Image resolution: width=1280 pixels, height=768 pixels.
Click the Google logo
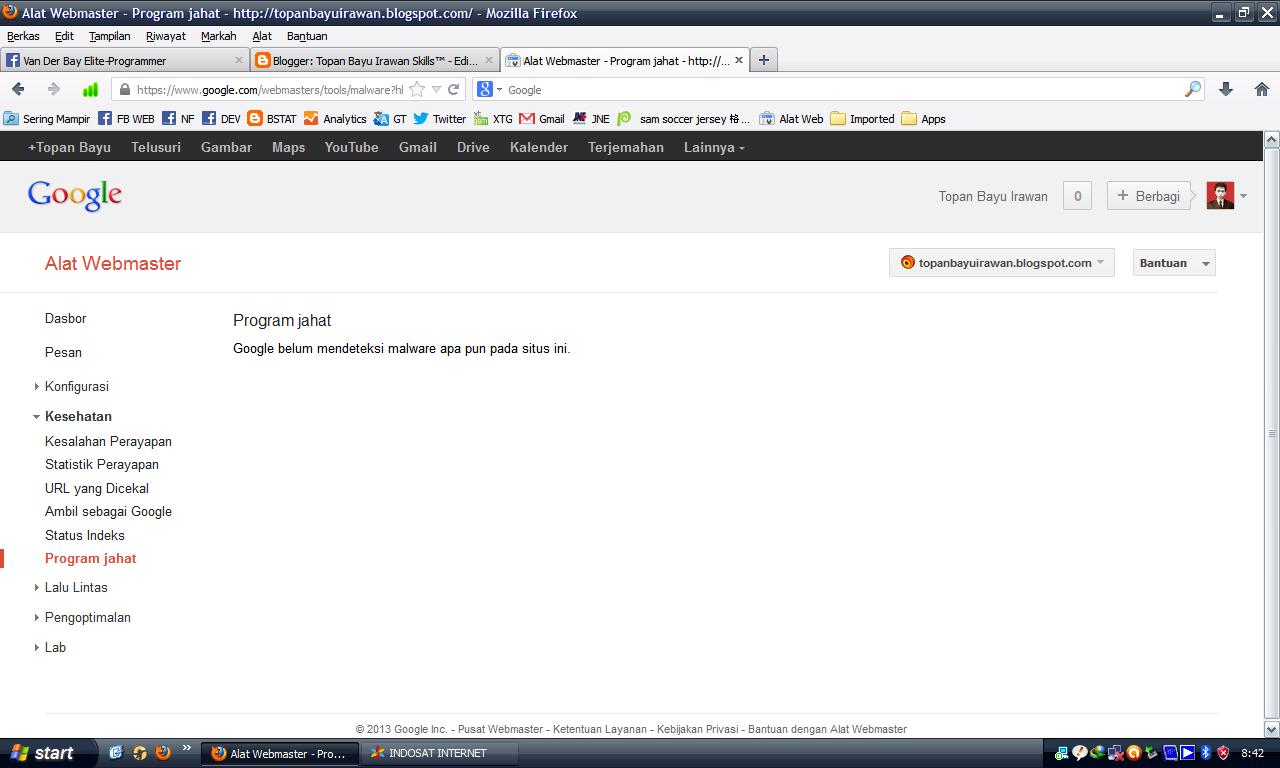(x=75, y=196)
